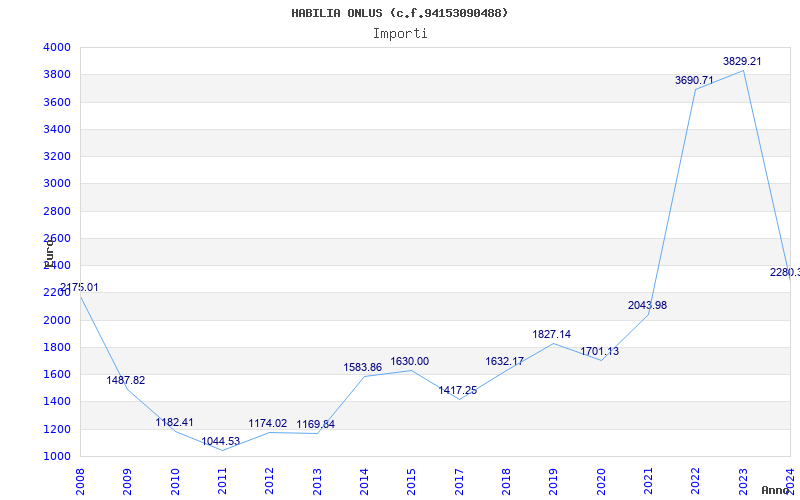The height and width of the screenshot is (500, 800).
Task: Click the 2021 x-axis year label
Action: click(x=648, y=482)
